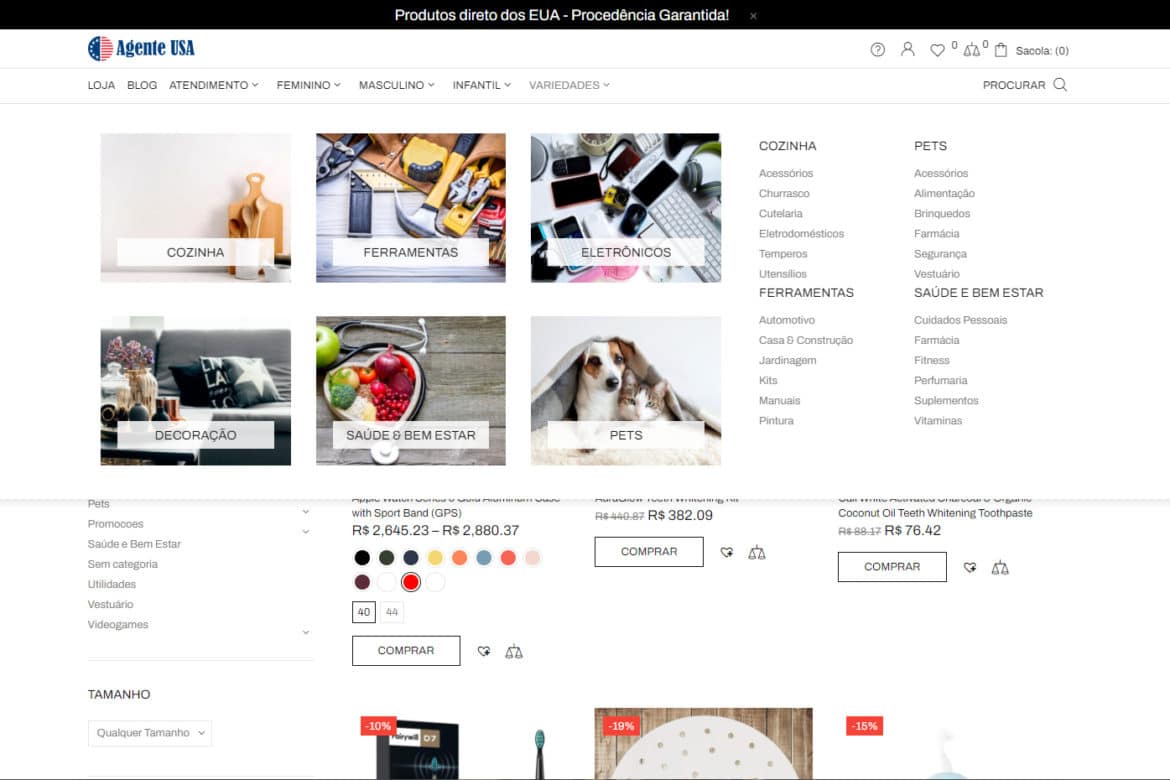
Task: Add Apple Watch to wishlist heart icon
Action: (484, 652)
